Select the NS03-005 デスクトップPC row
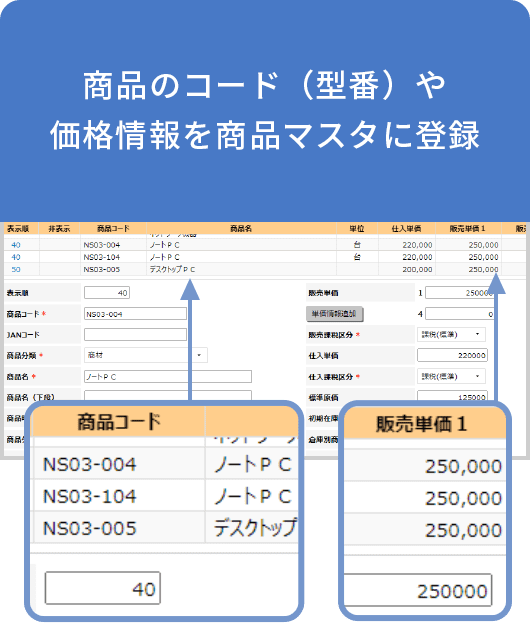Viewport: 530px width, 623px height. (265, 269)
